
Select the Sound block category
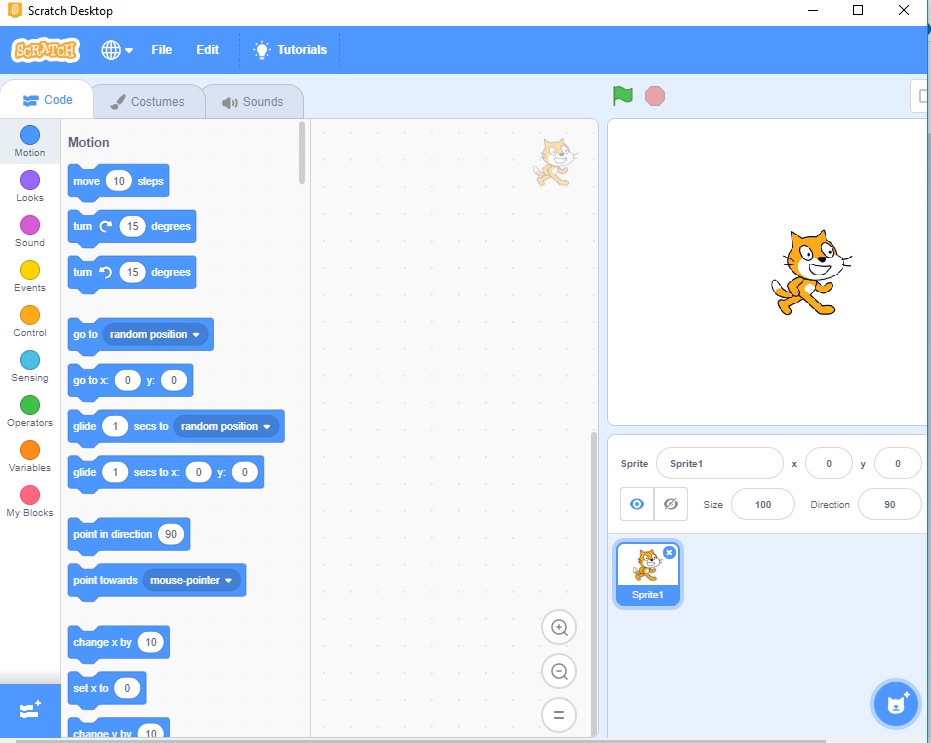30,232
